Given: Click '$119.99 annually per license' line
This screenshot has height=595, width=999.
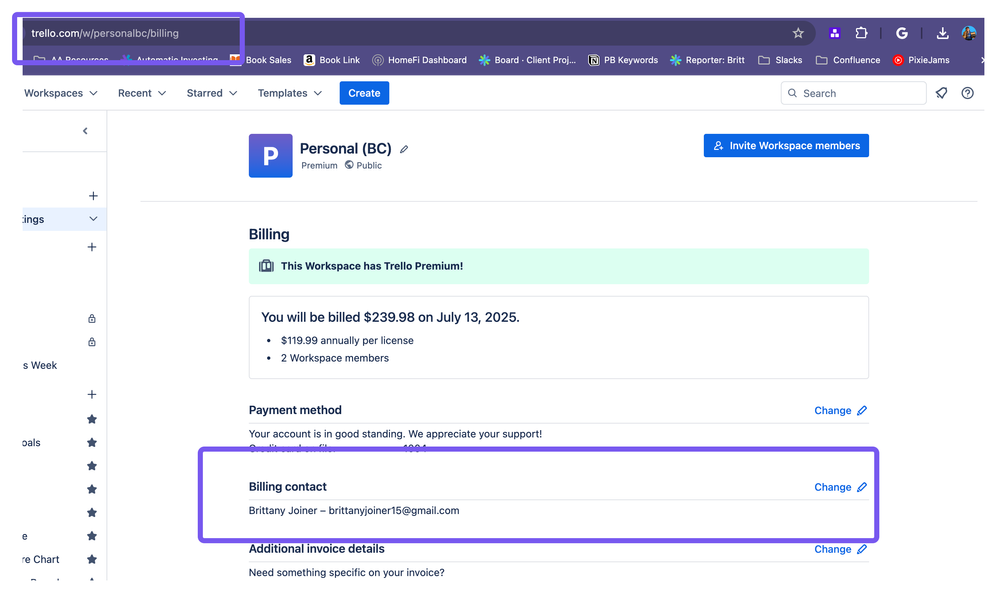Looking at the screenshot, I should tap(347, 341).
